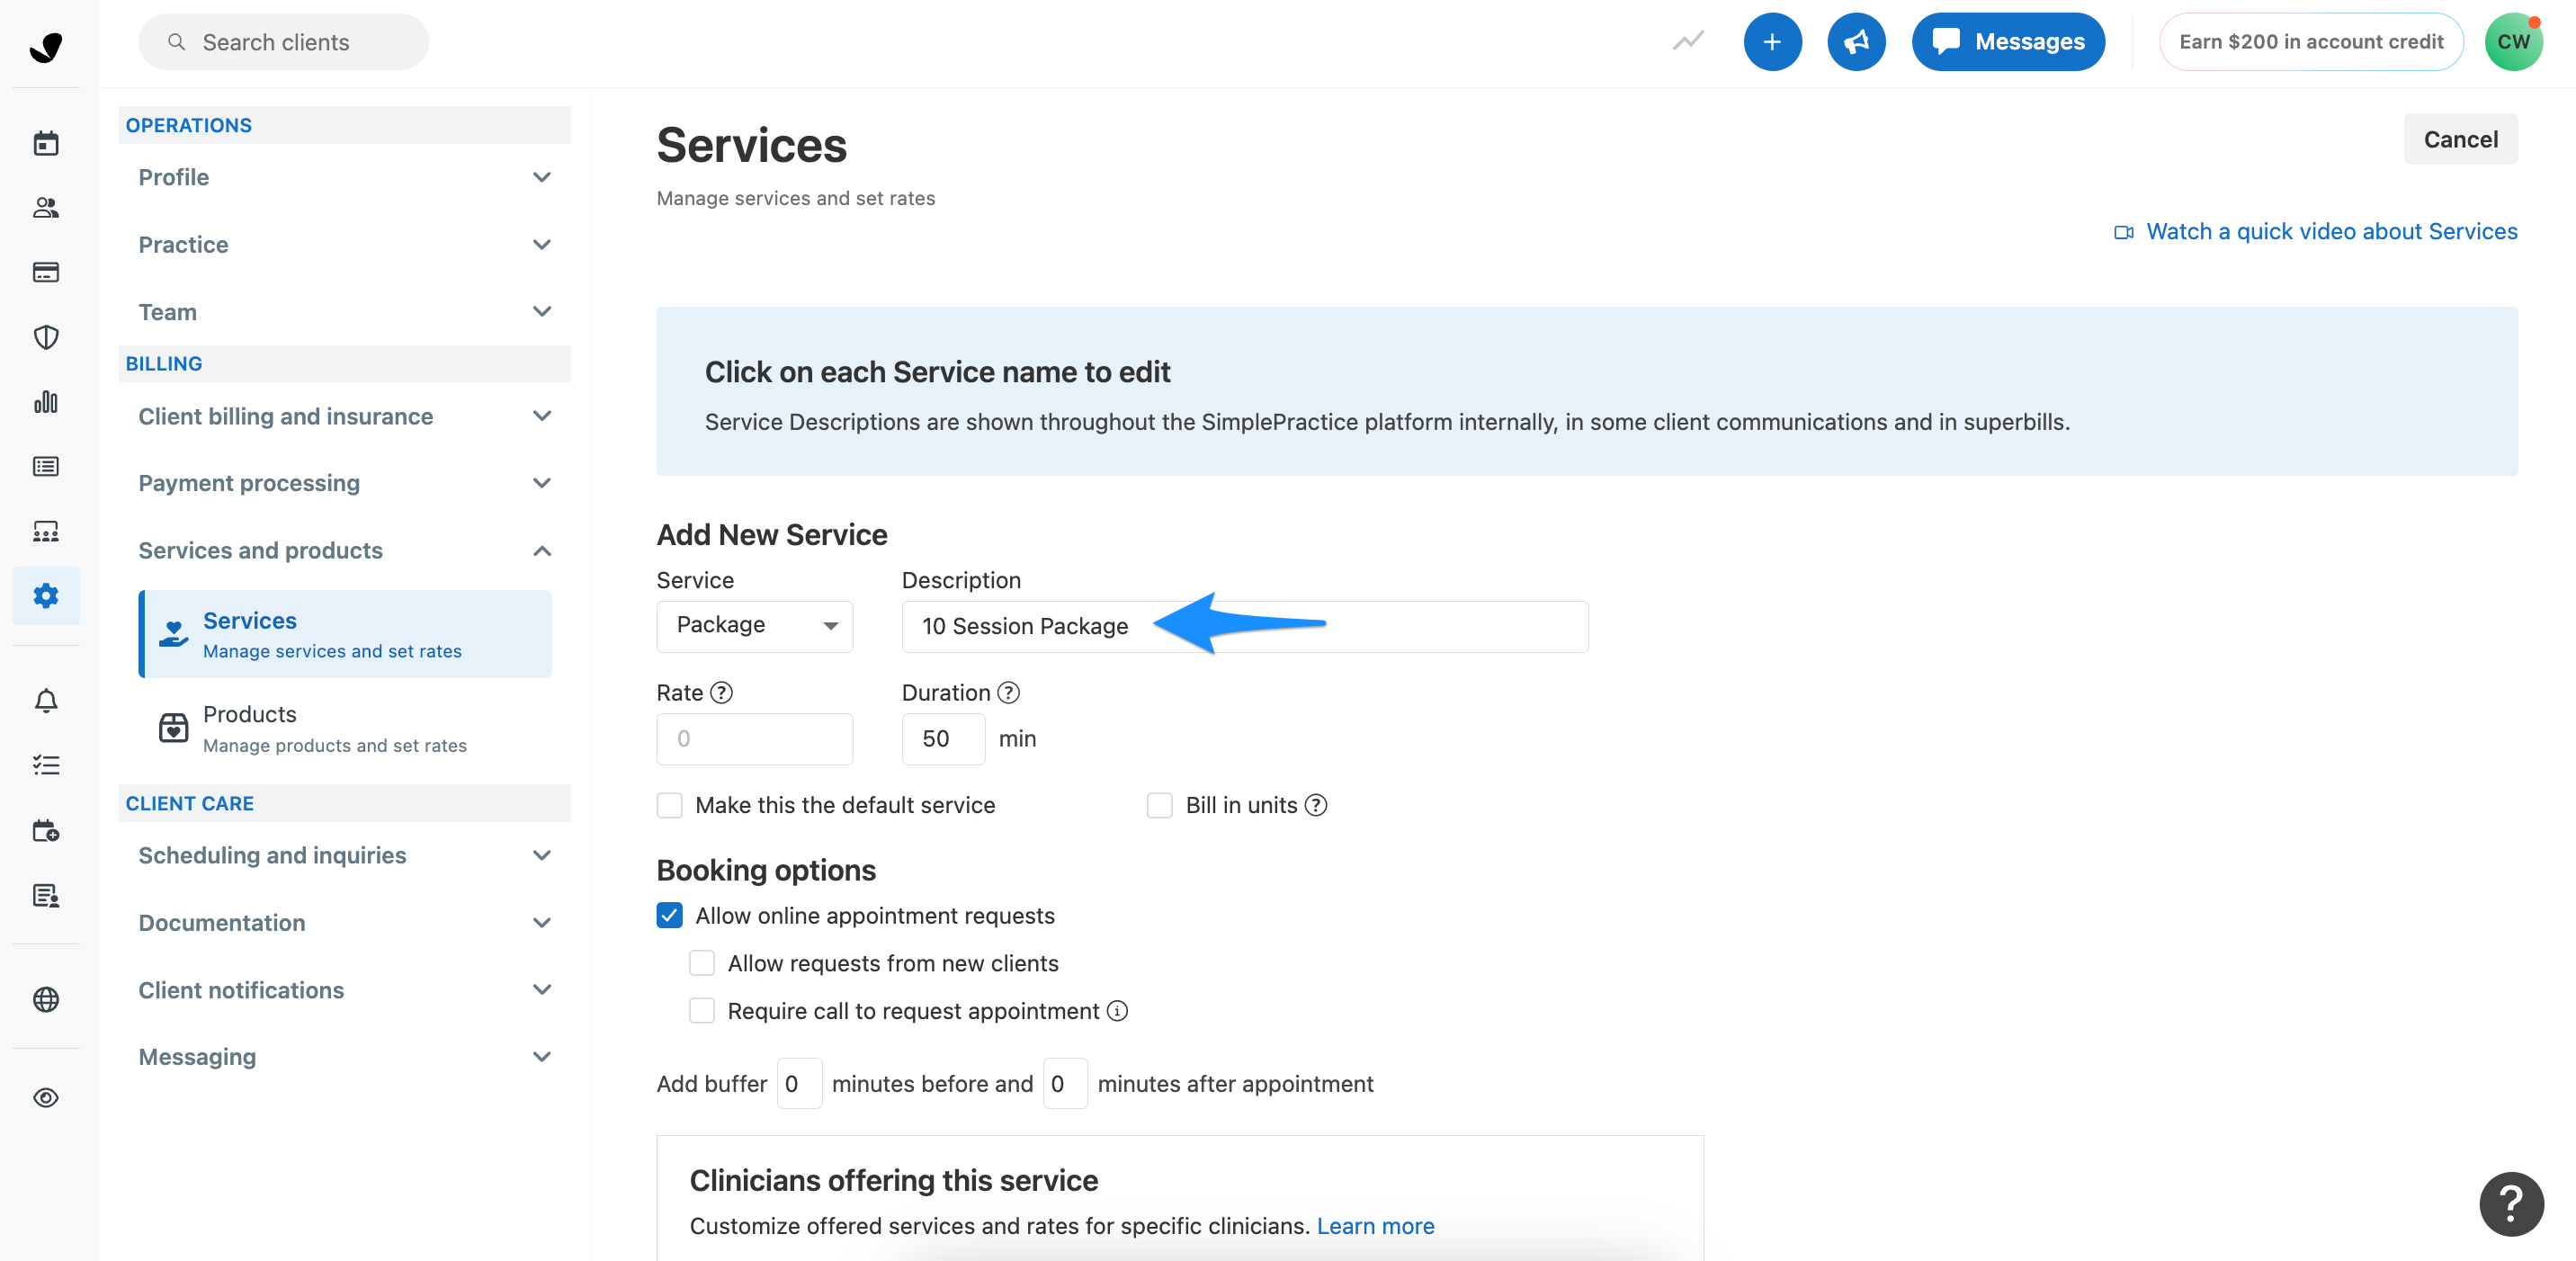This screenshot has width=2576, height=1261.
Task: Open the list document icon in the left rail
Action: 46,466
